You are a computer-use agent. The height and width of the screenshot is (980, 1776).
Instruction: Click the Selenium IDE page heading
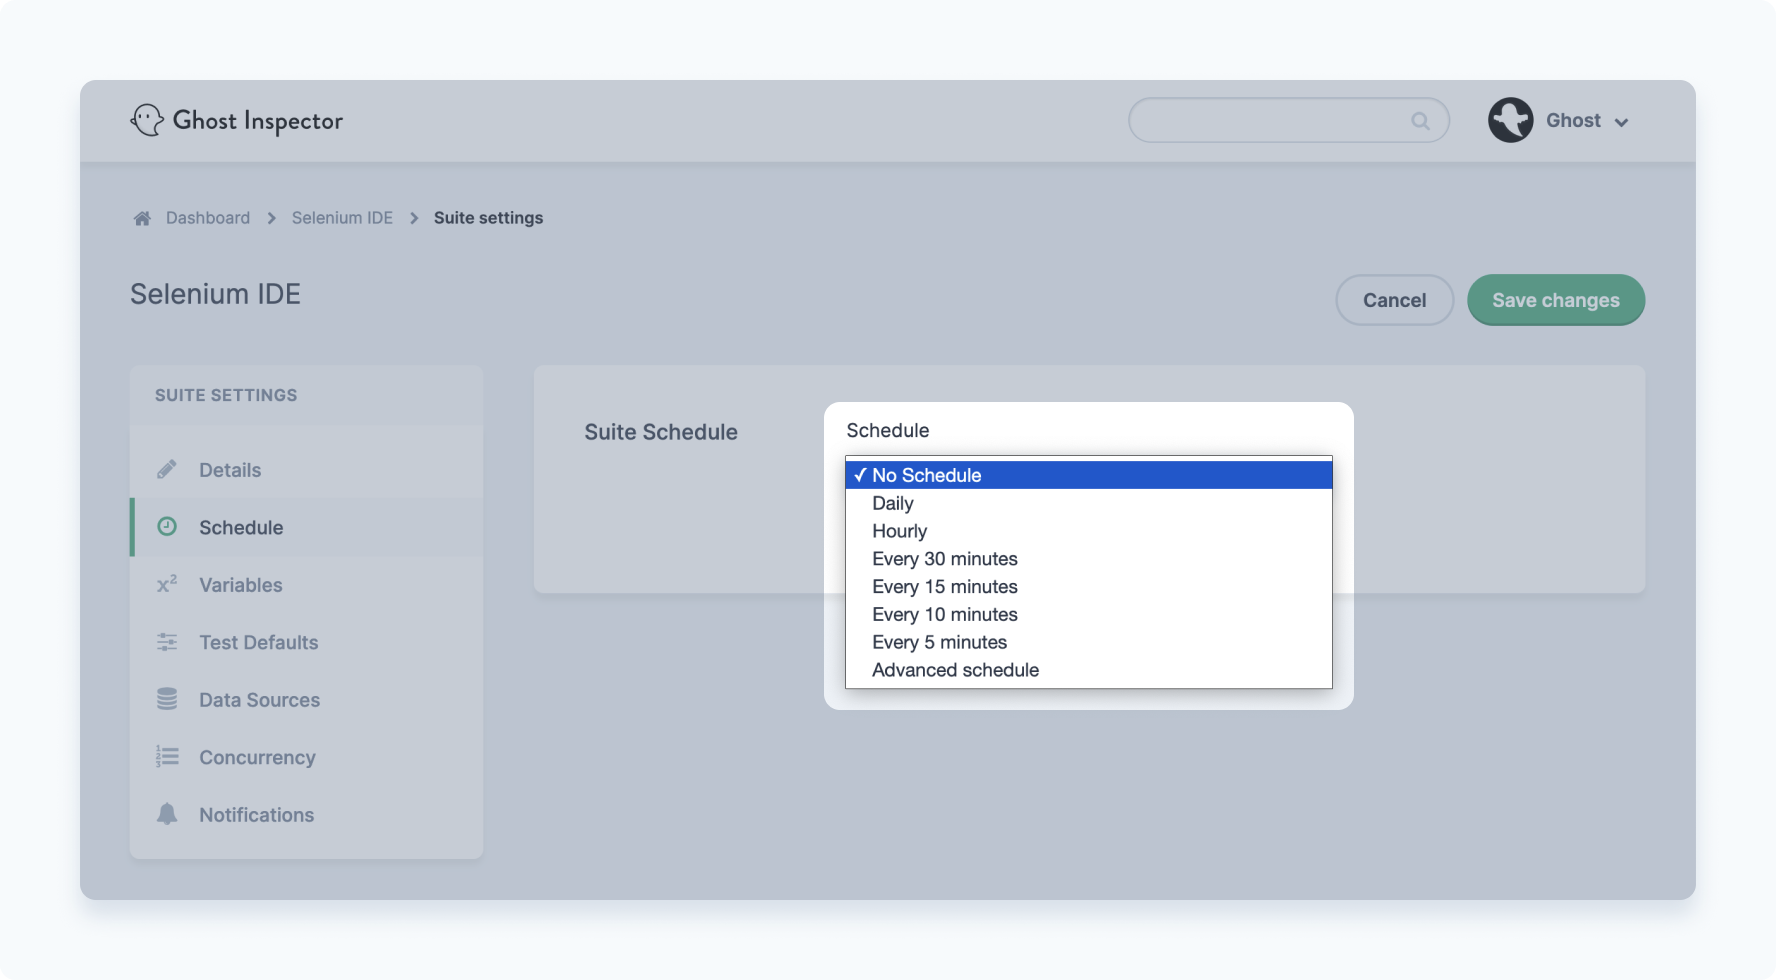click(x=215, y=294)
